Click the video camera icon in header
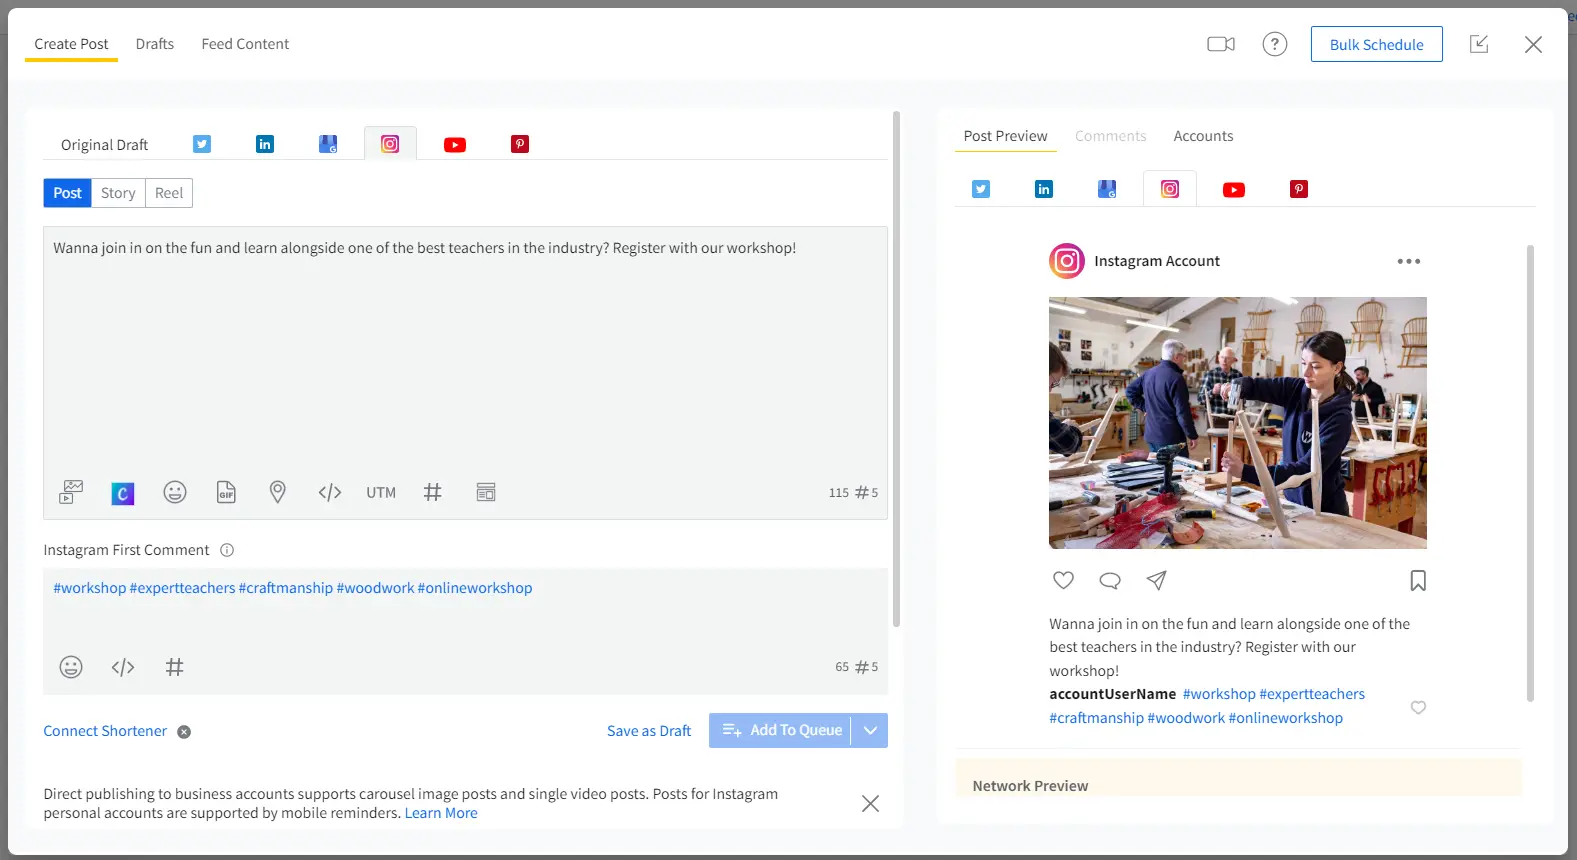This screenshot has width=1577, height=860. point(1220,44)
